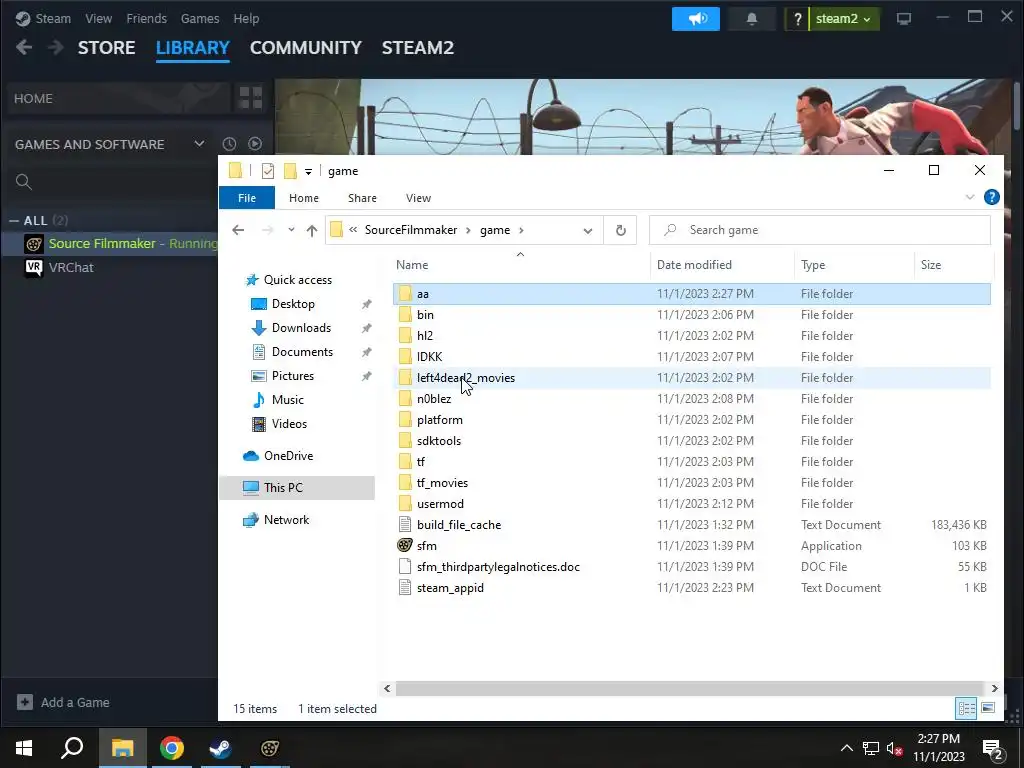Click recent activity clock icon in library
This screenshot has height=768, width=1024.
[x=229, y=144]
